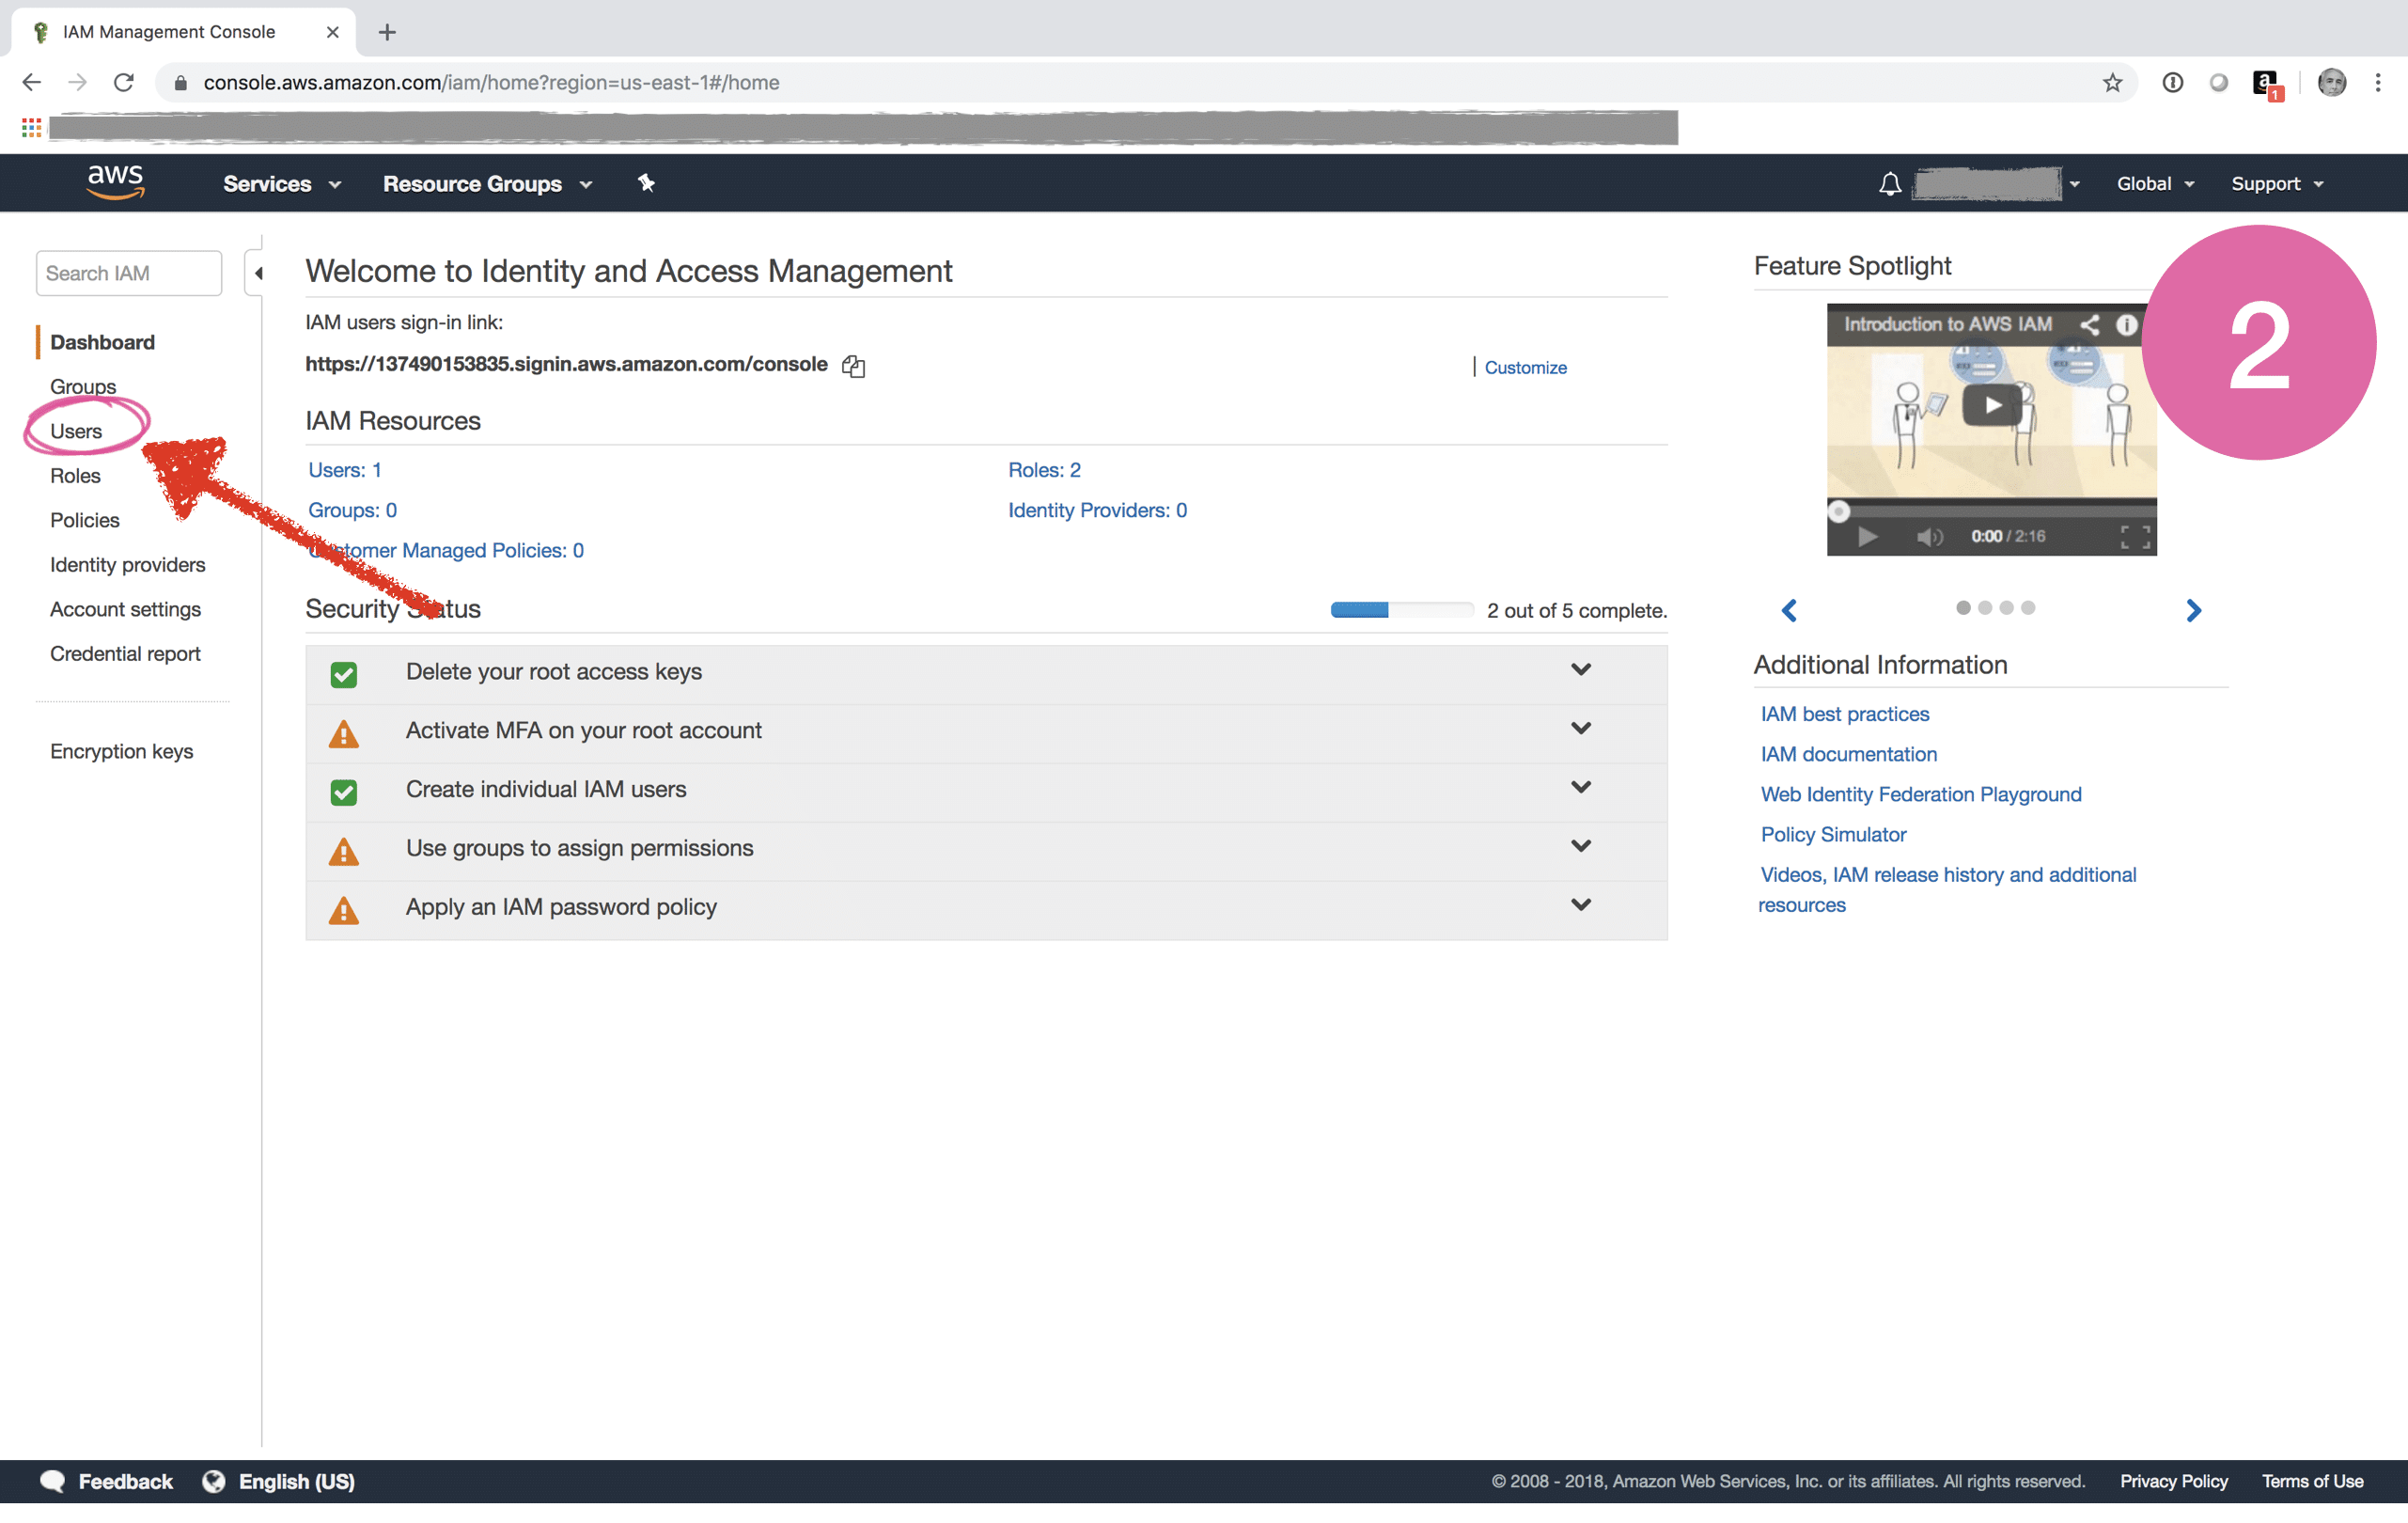Click the language globe icon
This screenshot has height=1523, width=2408.
tap(213, 1481)
